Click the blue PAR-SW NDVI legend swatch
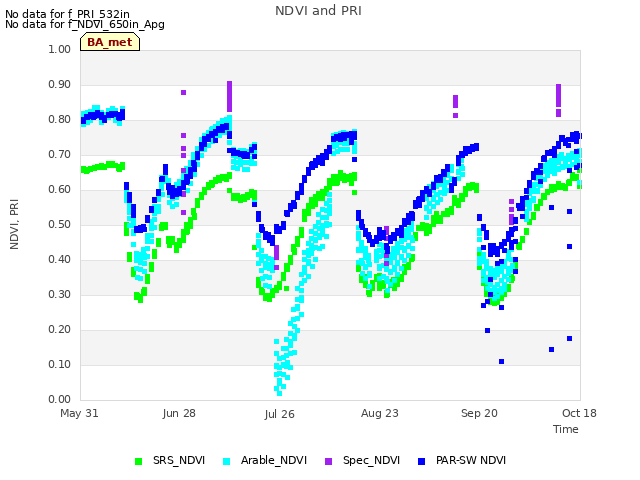The height and width of the screenshot is (480, 640). pos(422,461)
